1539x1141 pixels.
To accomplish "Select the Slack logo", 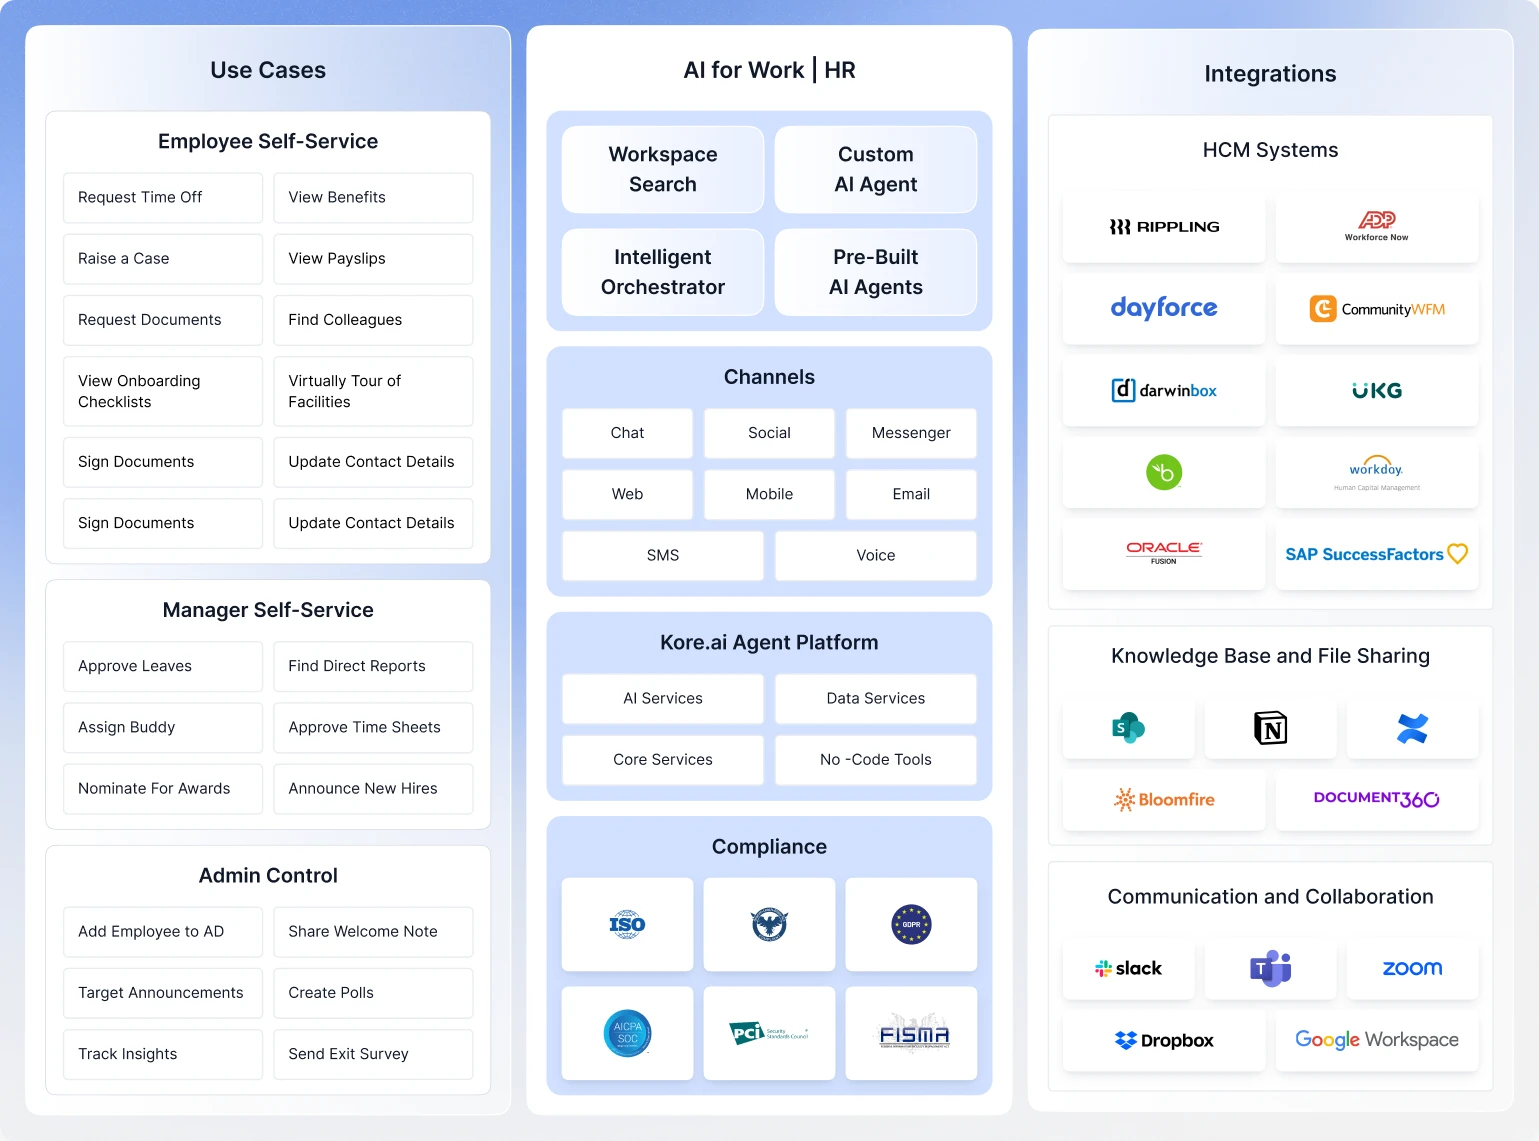I will coord(1129,968).
